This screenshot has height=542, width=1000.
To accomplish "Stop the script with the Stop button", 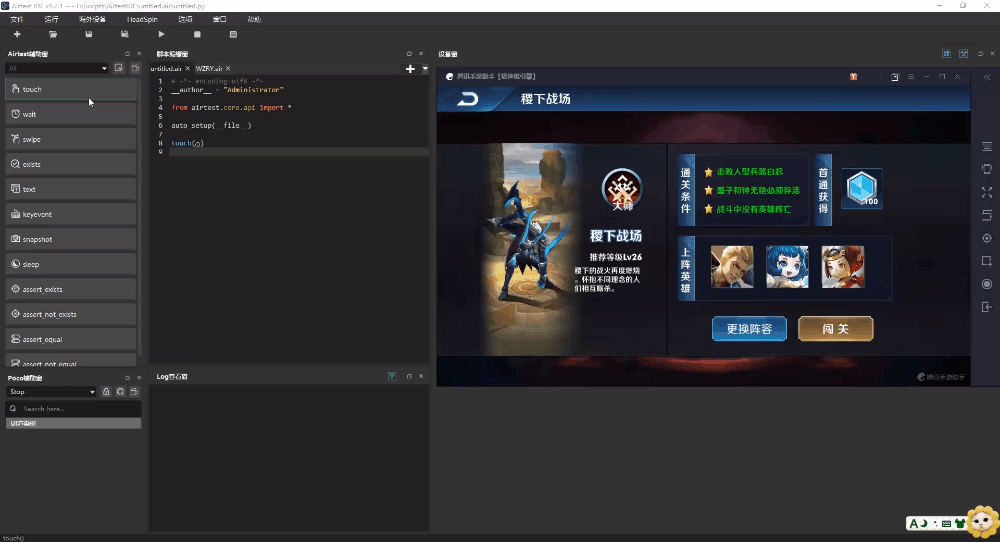I will tap(197, 34).
